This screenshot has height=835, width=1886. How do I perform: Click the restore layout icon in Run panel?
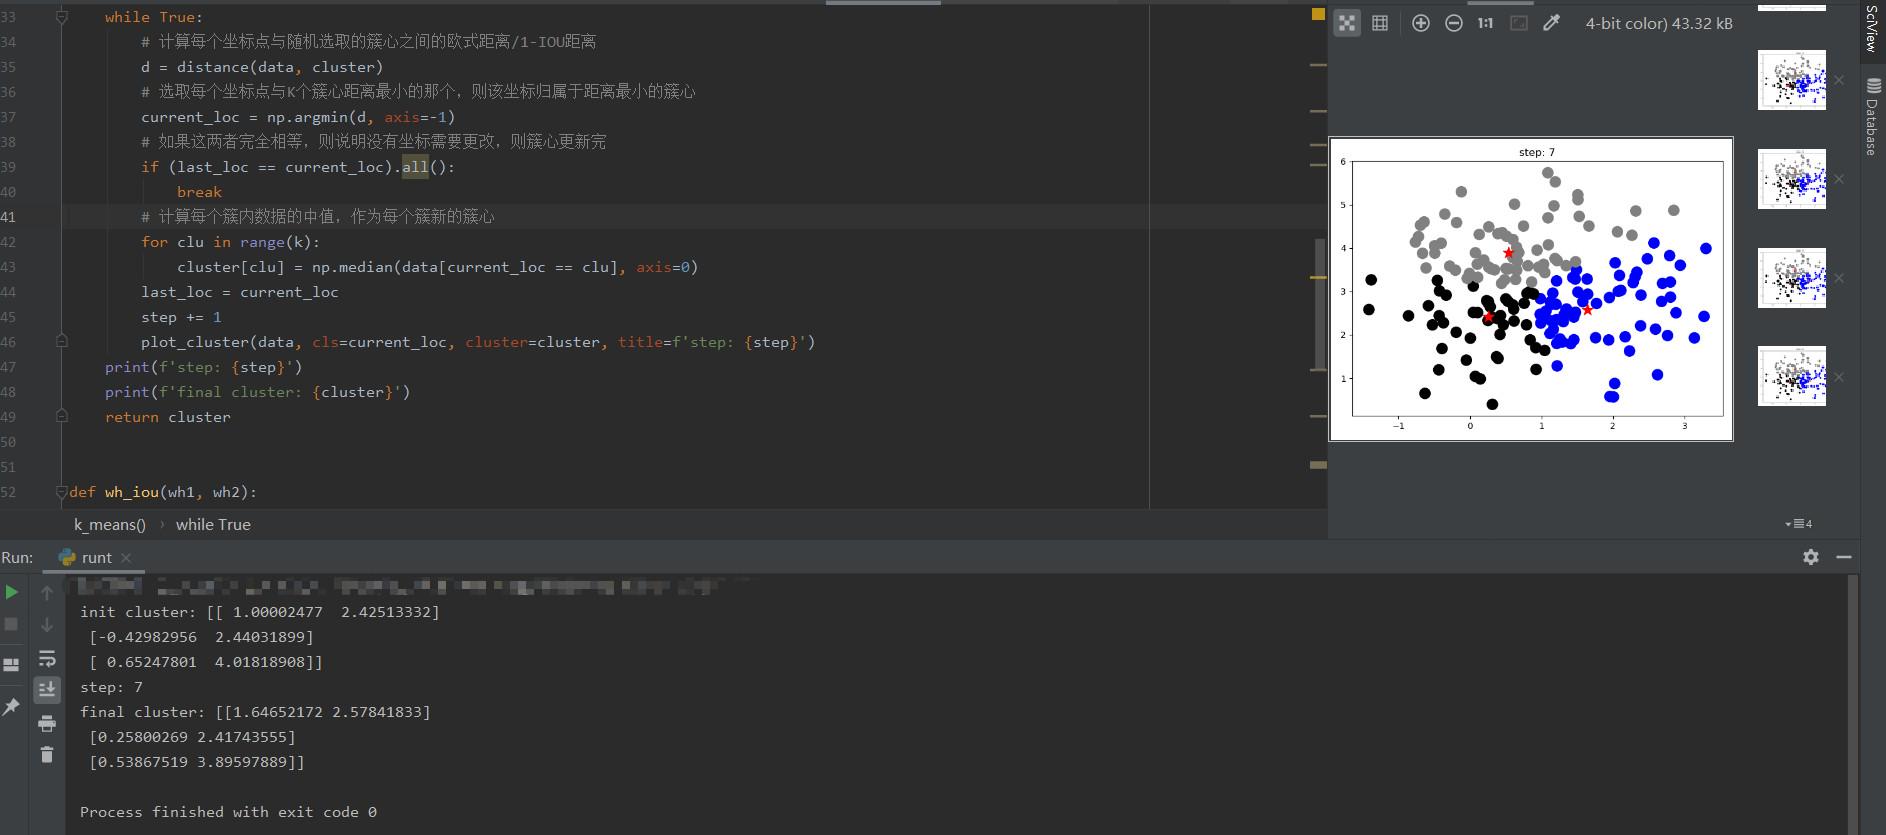tap(12, 665)
